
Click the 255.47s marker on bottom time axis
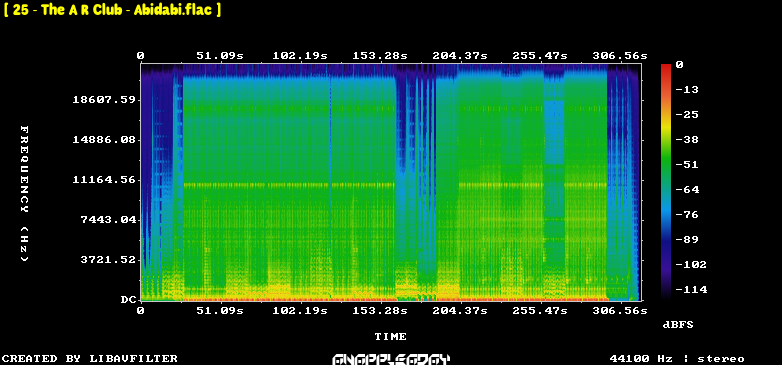[540, 311]
